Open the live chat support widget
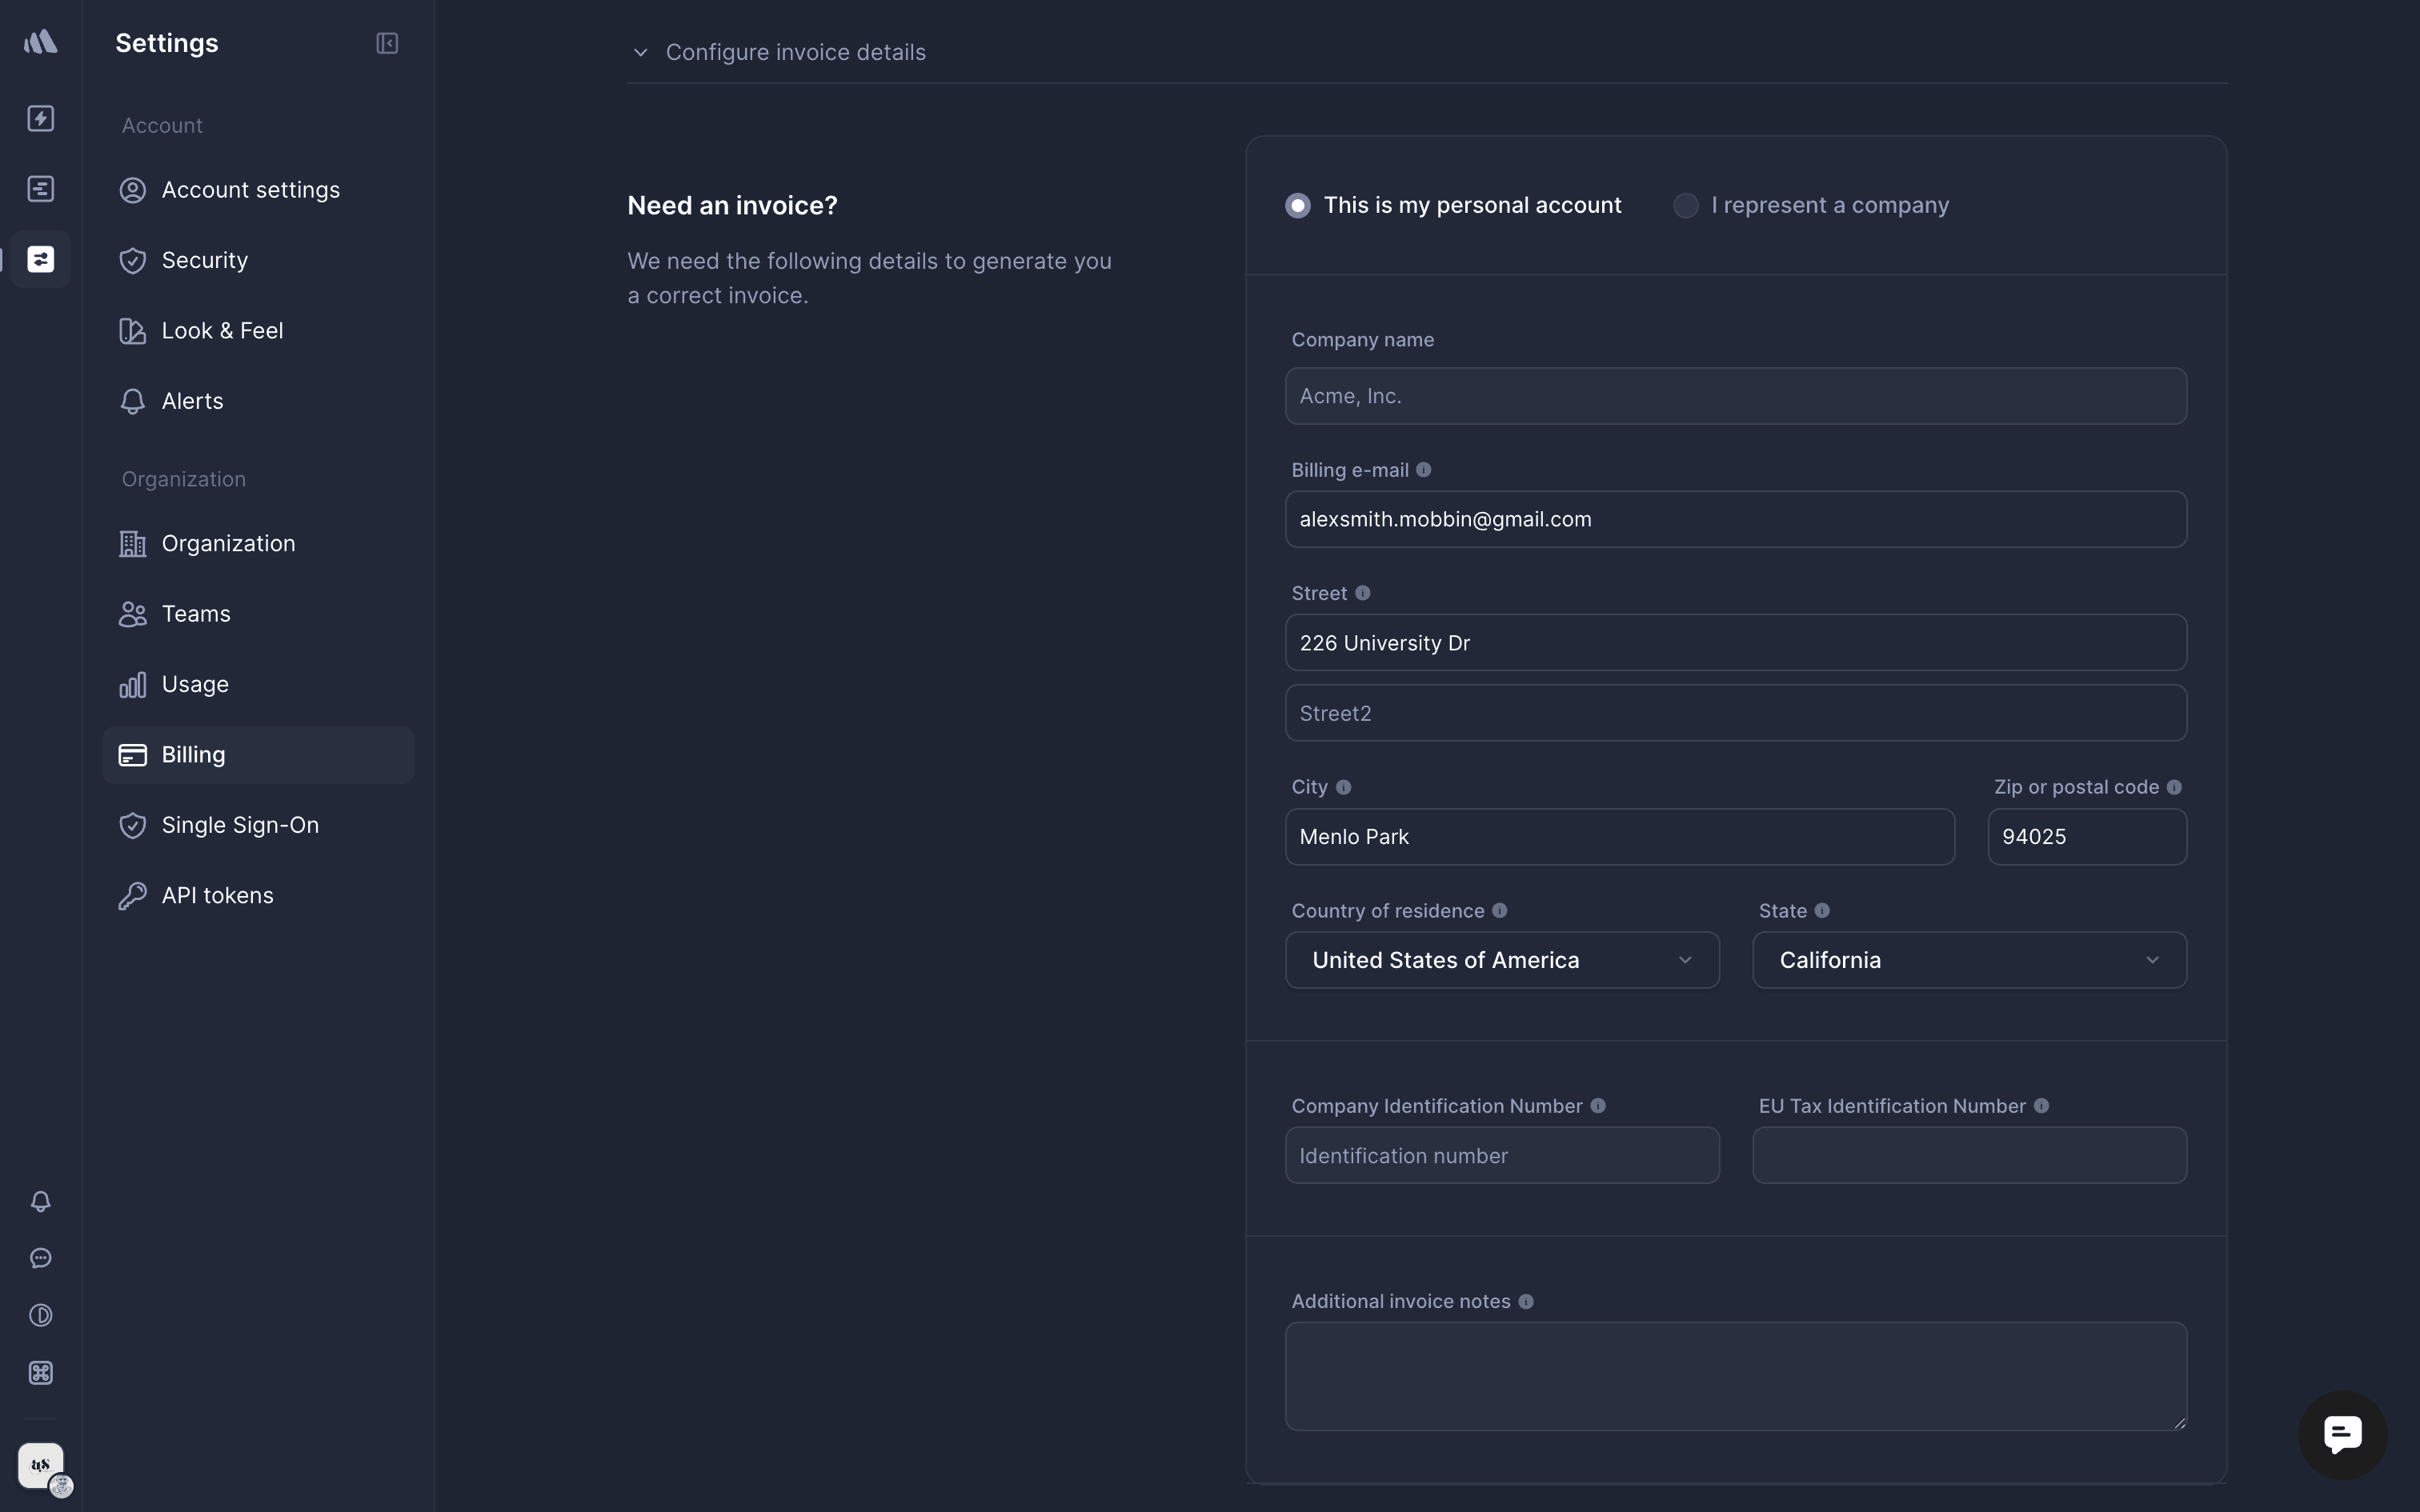 pyautogui.click(x=2342, y=1434)
